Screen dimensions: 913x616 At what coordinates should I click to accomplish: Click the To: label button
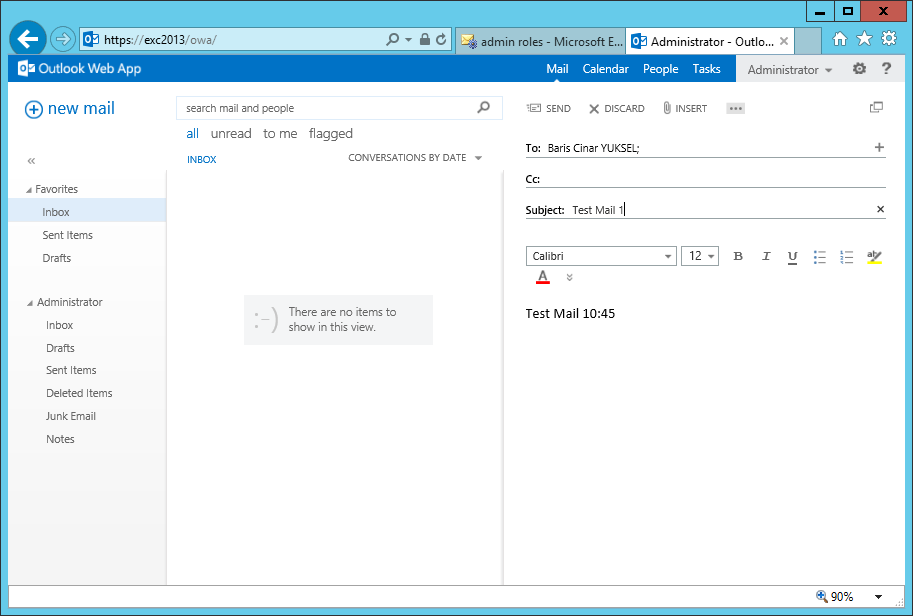point(533,148)
